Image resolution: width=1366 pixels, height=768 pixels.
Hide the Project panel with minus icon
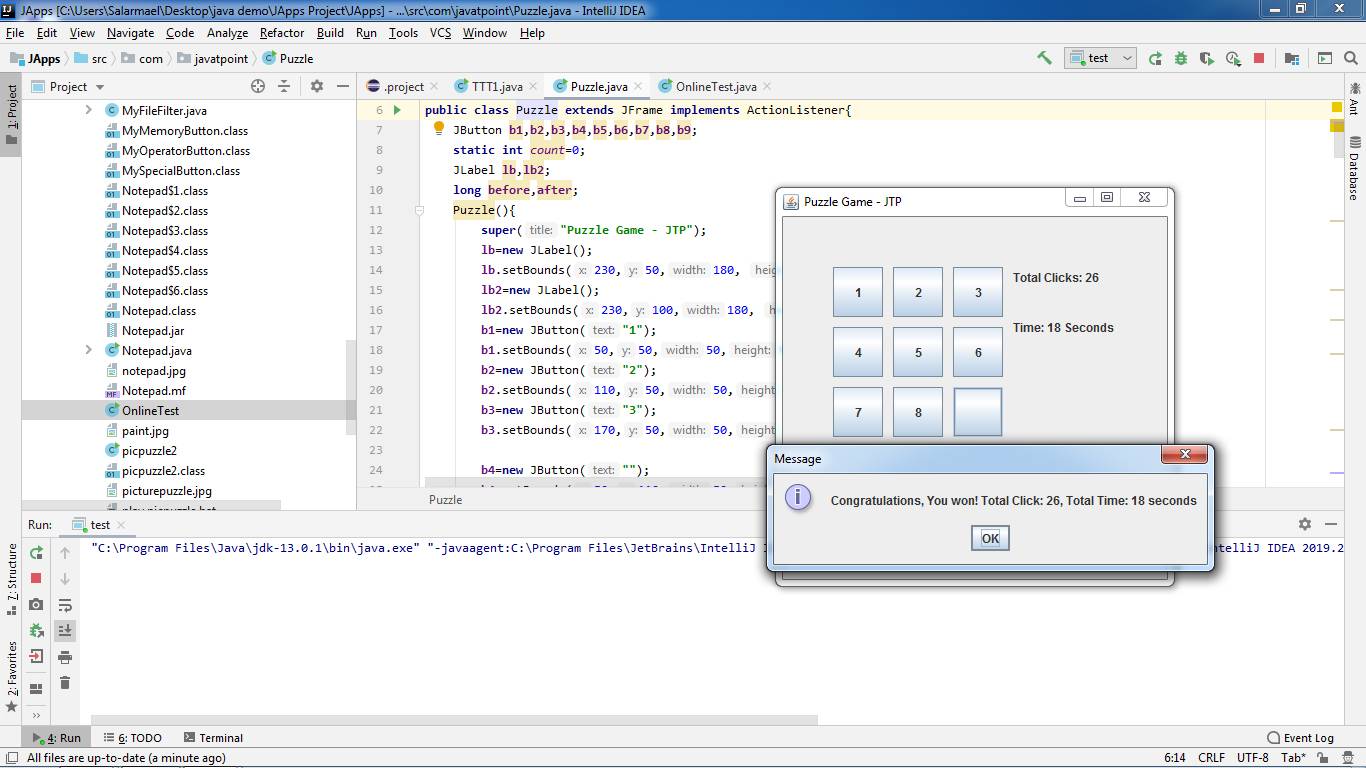343,86
